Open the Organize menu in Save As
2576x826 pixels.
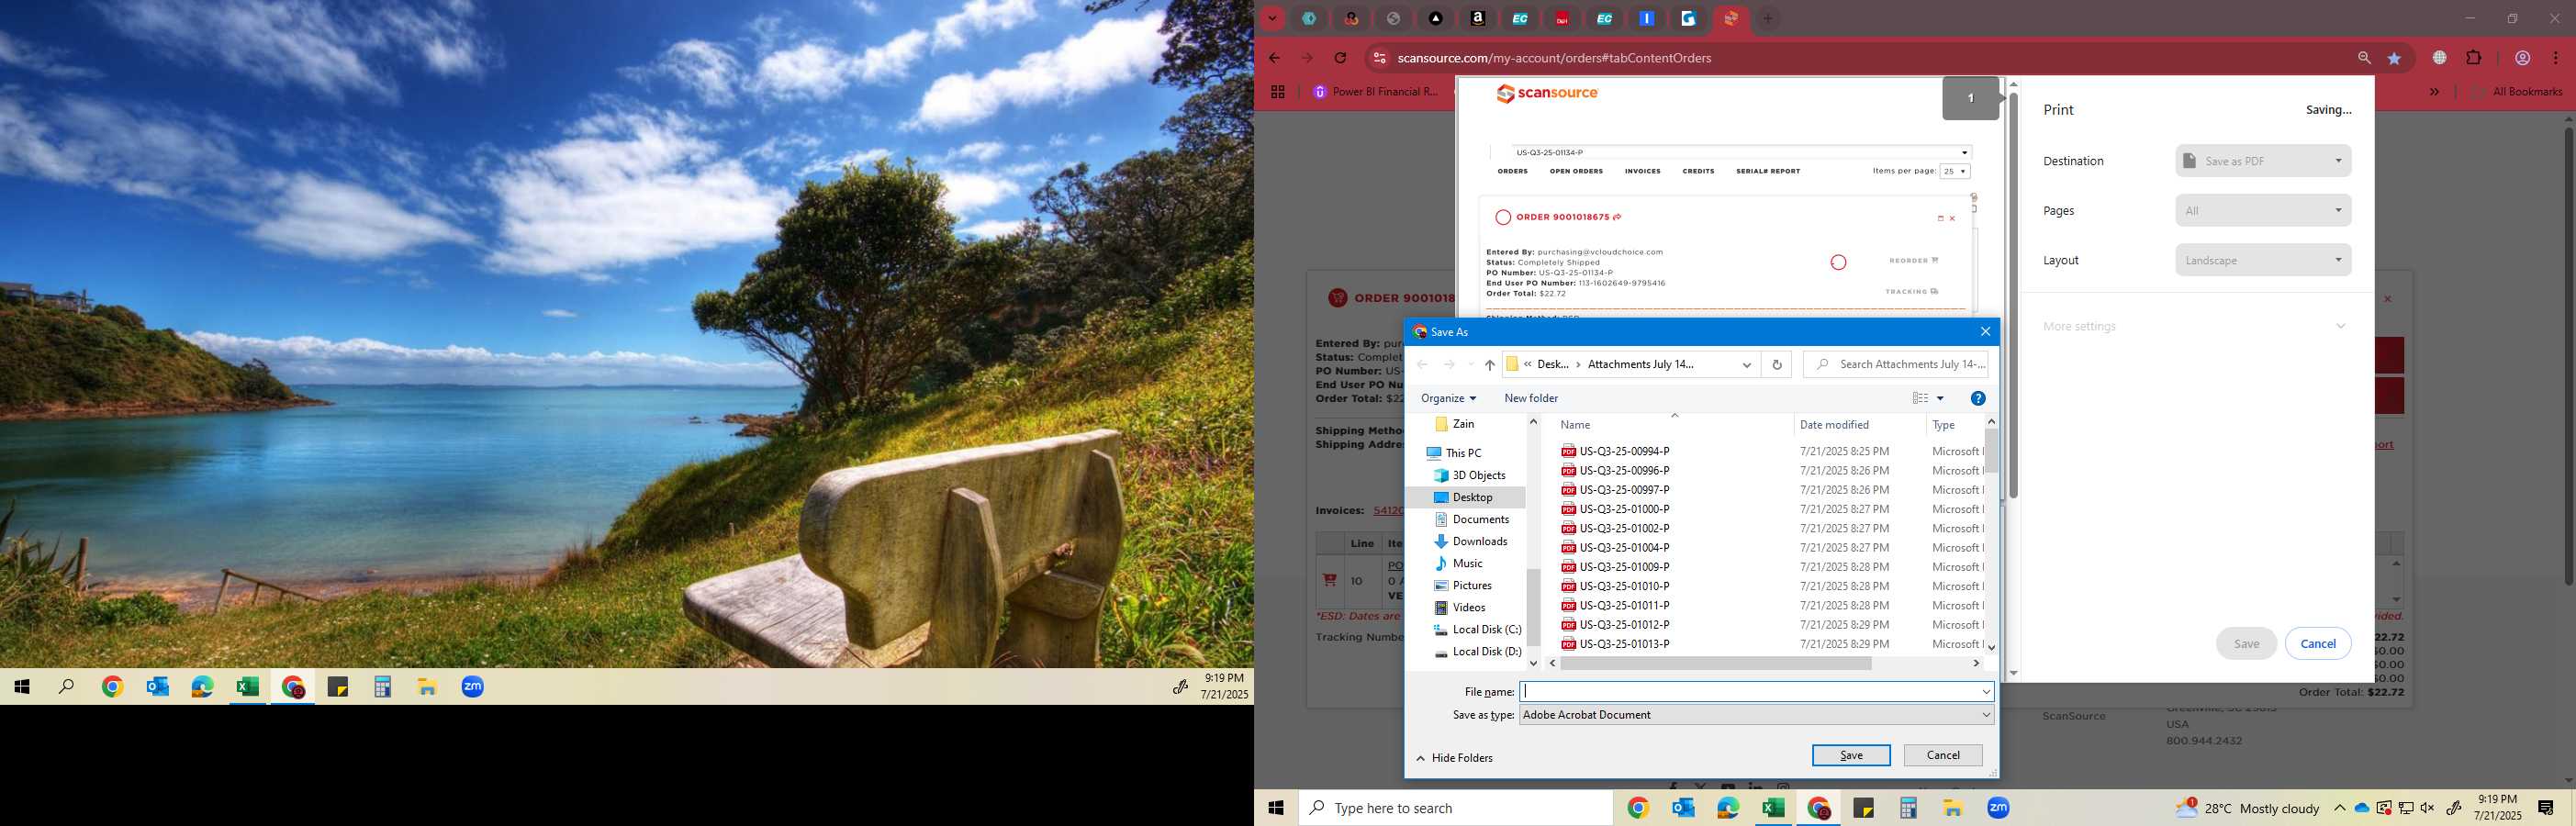point(1448,398)
